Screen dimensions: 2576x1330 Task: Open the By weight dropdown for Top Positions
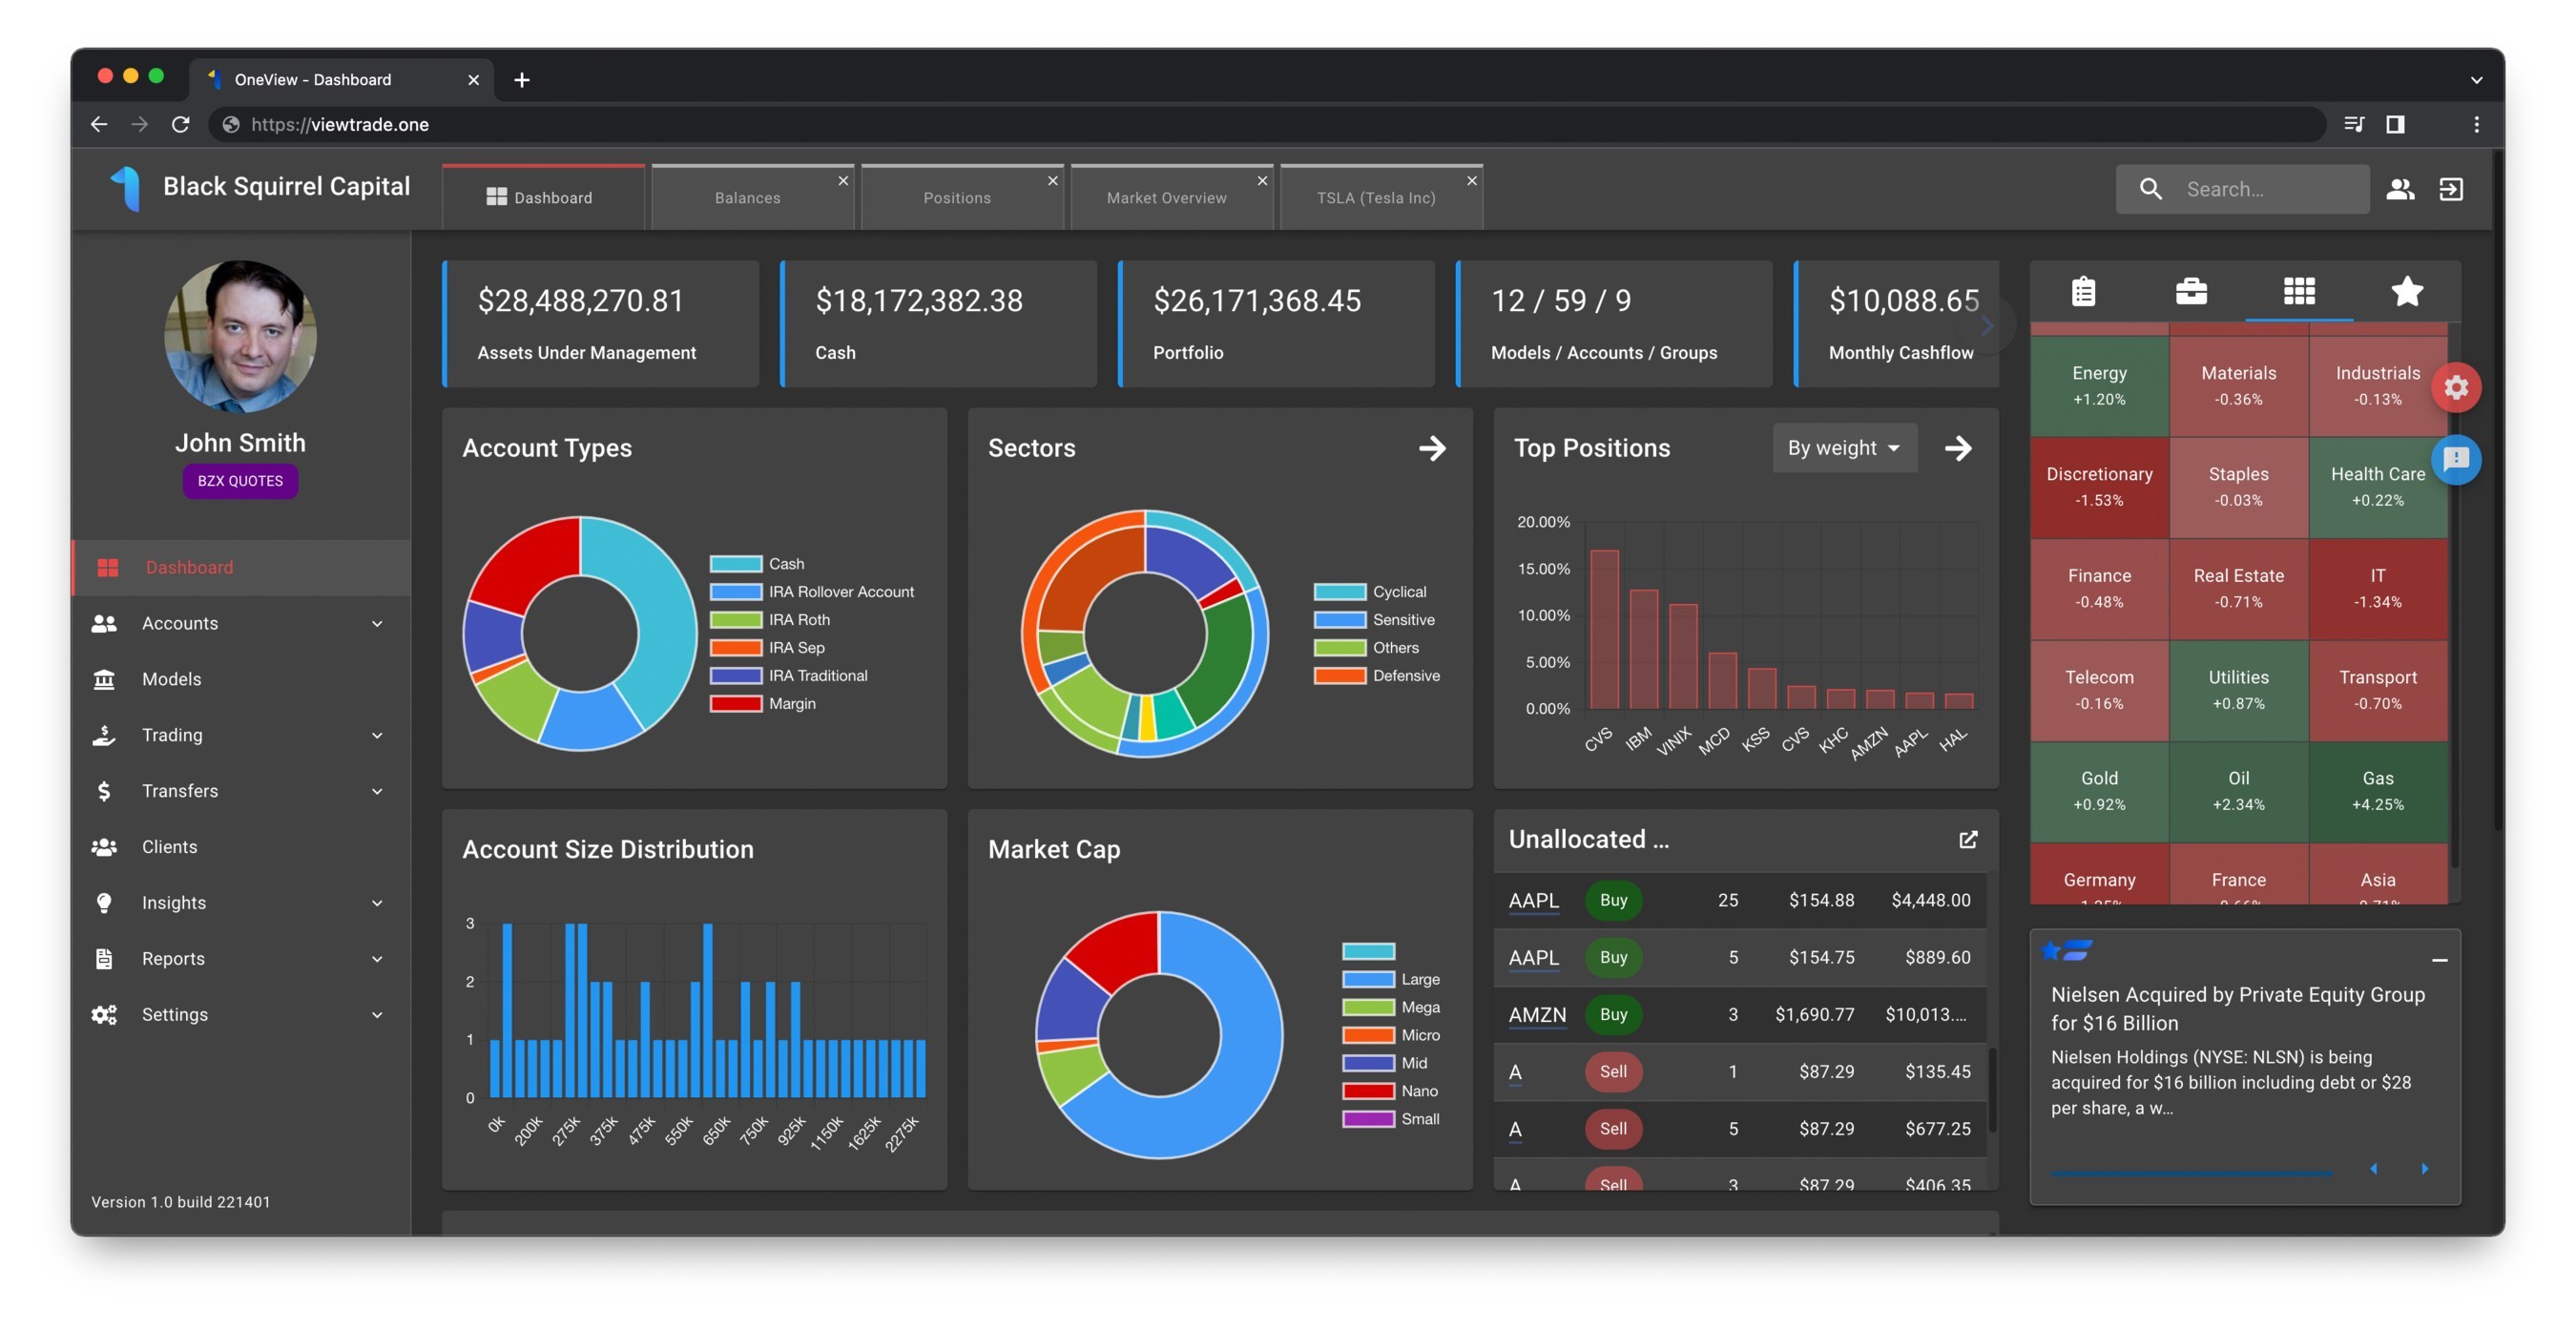click(x=1840, y=447)
